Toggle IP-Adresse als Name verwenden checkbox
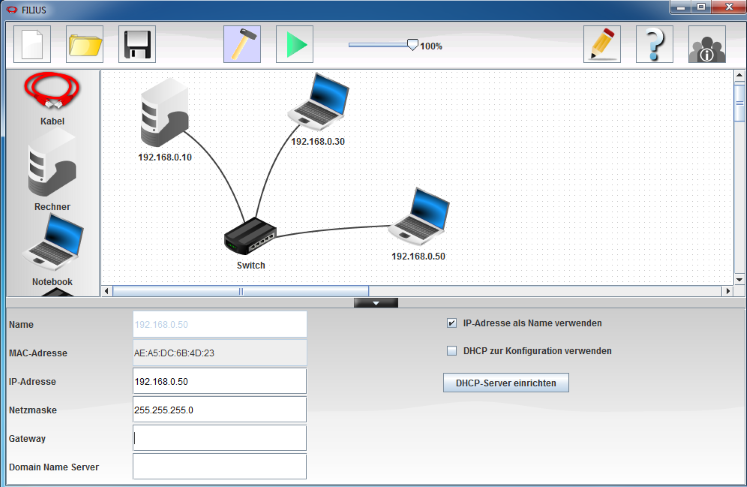This screenshot has height=487, width=747. [x=452, y=323]
